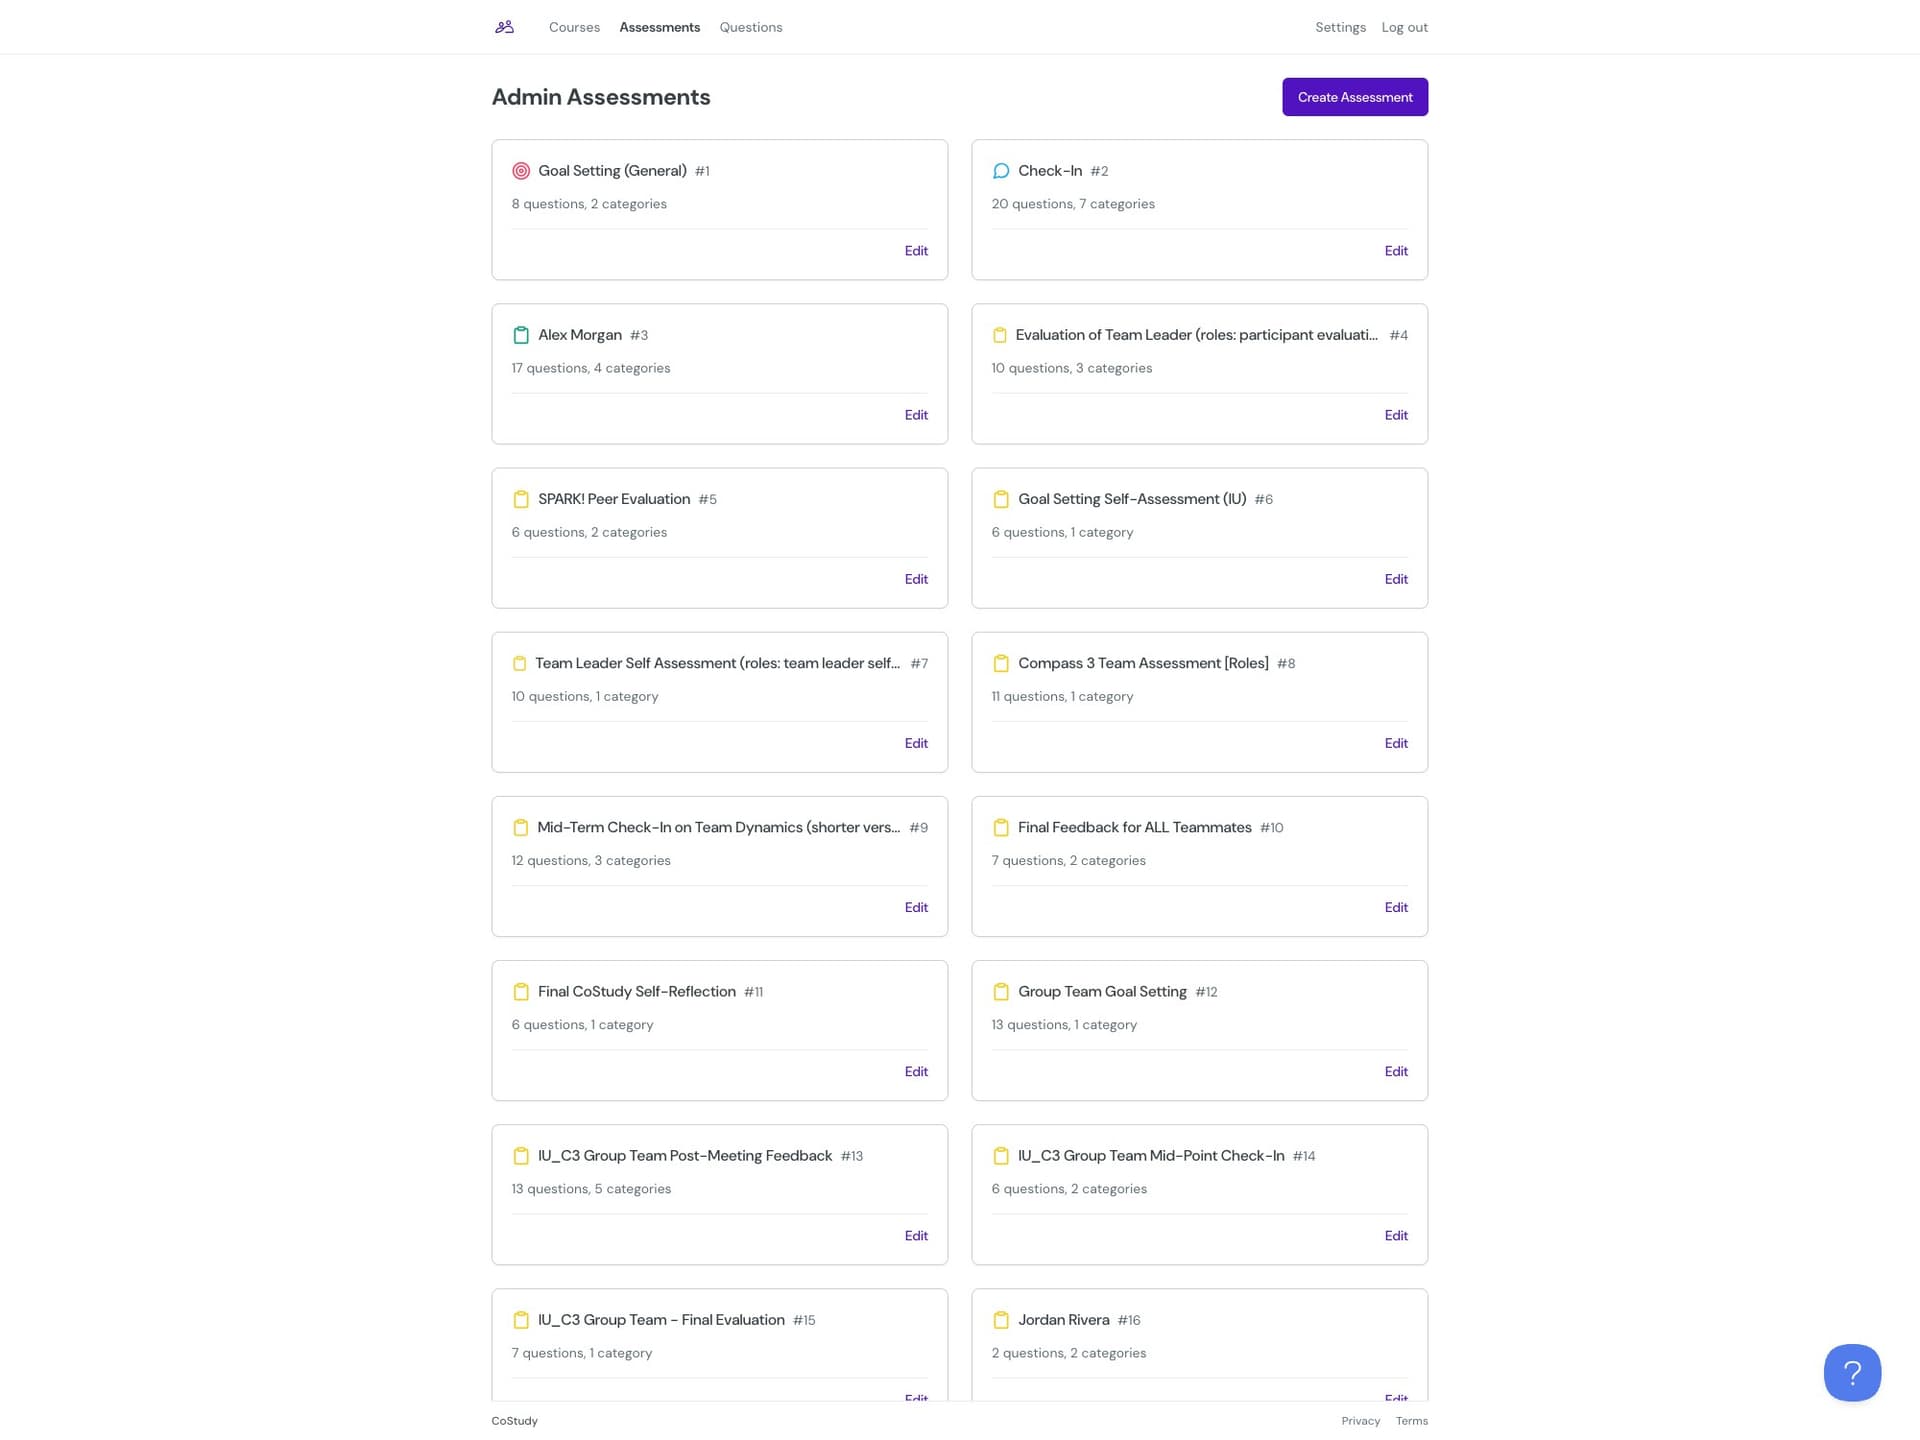Edit the Compass 3 Team Assessment

click(1396, 743)
